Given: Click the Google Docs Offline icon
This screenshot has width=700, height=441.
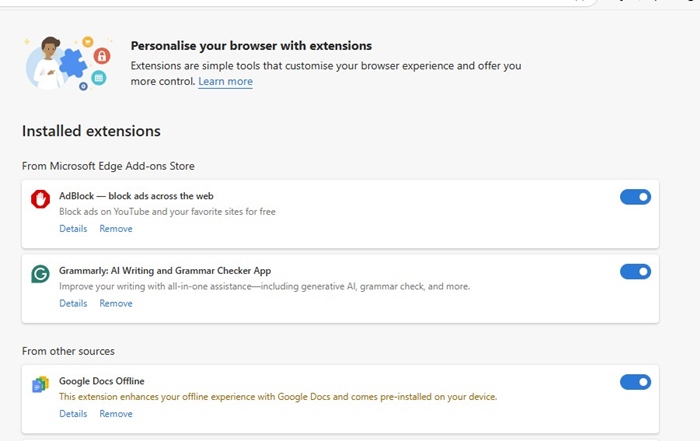Looking at the screenshot, I should (41, 384).
